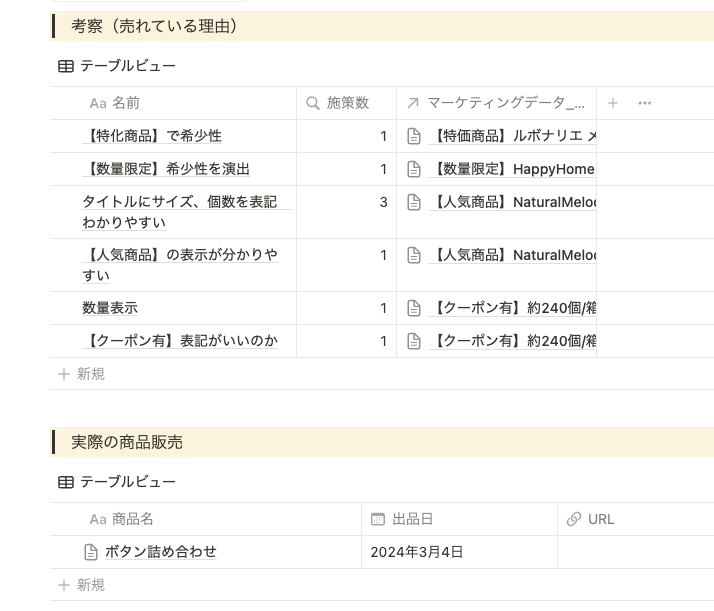The image size is (714, 611).
Task: Click the magnifier icon in 施策数 header
Action: (313, 103)
